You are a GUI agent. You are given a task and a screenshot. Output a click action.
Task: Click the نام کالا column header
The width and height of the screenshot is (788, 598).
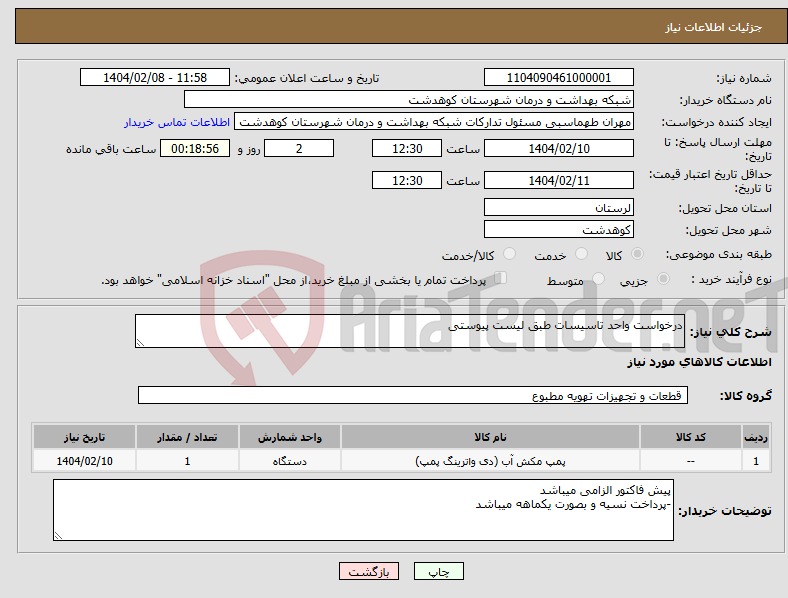pyautogui.click(x=490, y=437)
